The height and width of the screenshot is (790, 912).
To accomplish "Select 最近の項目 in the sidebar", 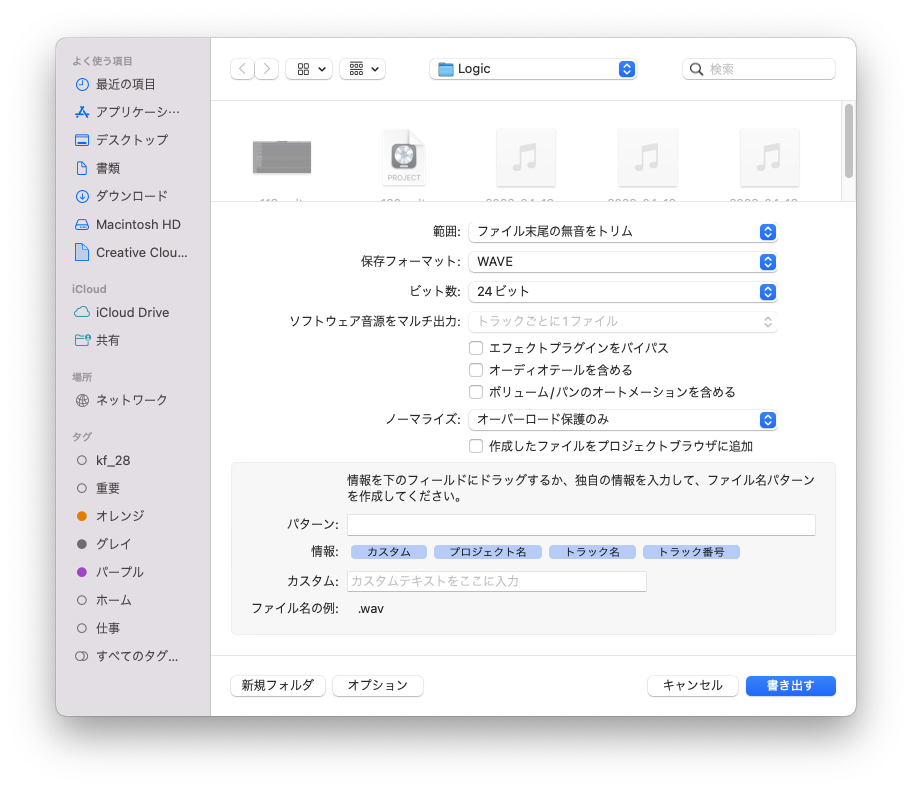I will tap(125, 84).
